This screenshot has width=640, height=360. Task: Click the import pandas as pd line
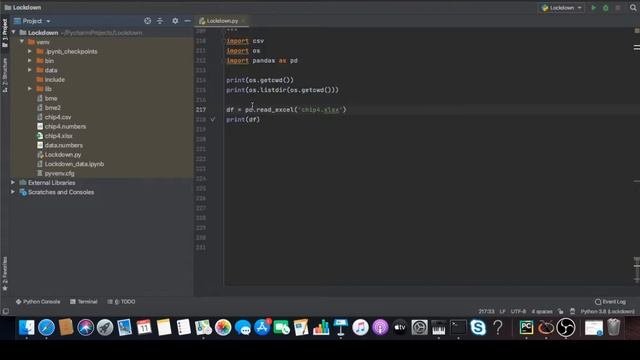(262, 60)
